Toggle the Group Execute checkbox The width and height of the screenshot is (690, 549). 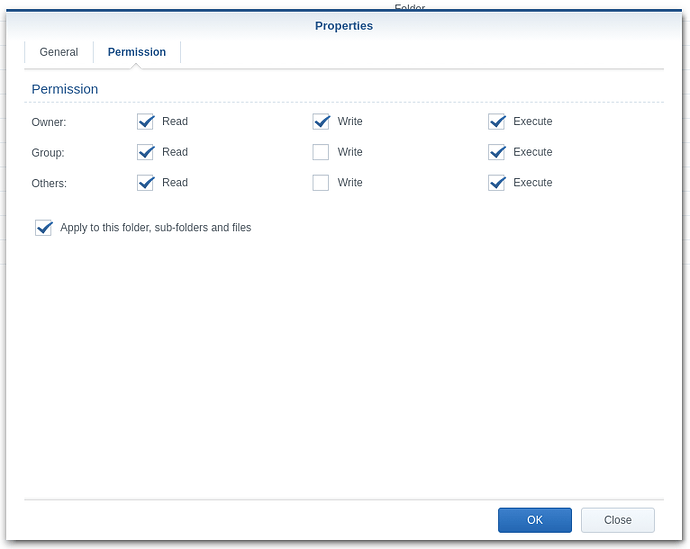pos(497,152)
